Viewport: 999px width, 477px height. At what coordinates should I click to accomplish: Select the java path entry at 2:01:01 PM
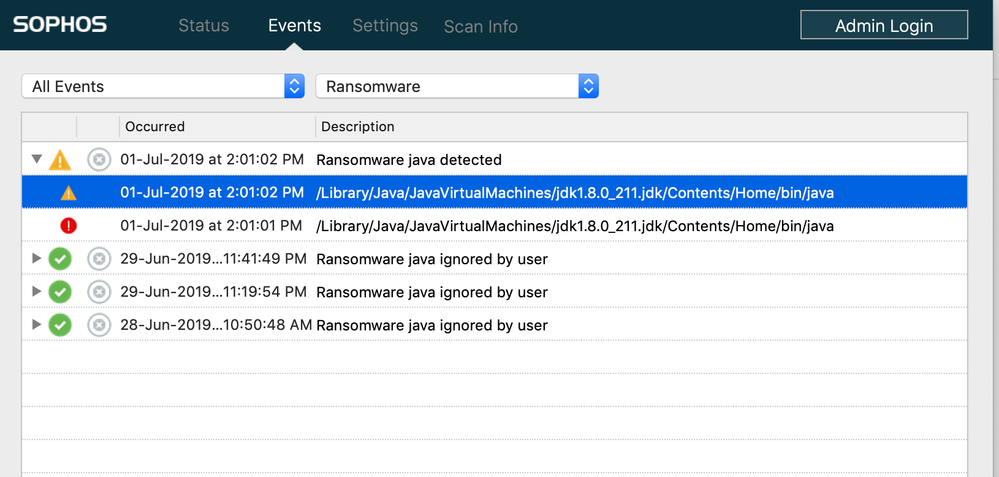[x=575, y=226]
